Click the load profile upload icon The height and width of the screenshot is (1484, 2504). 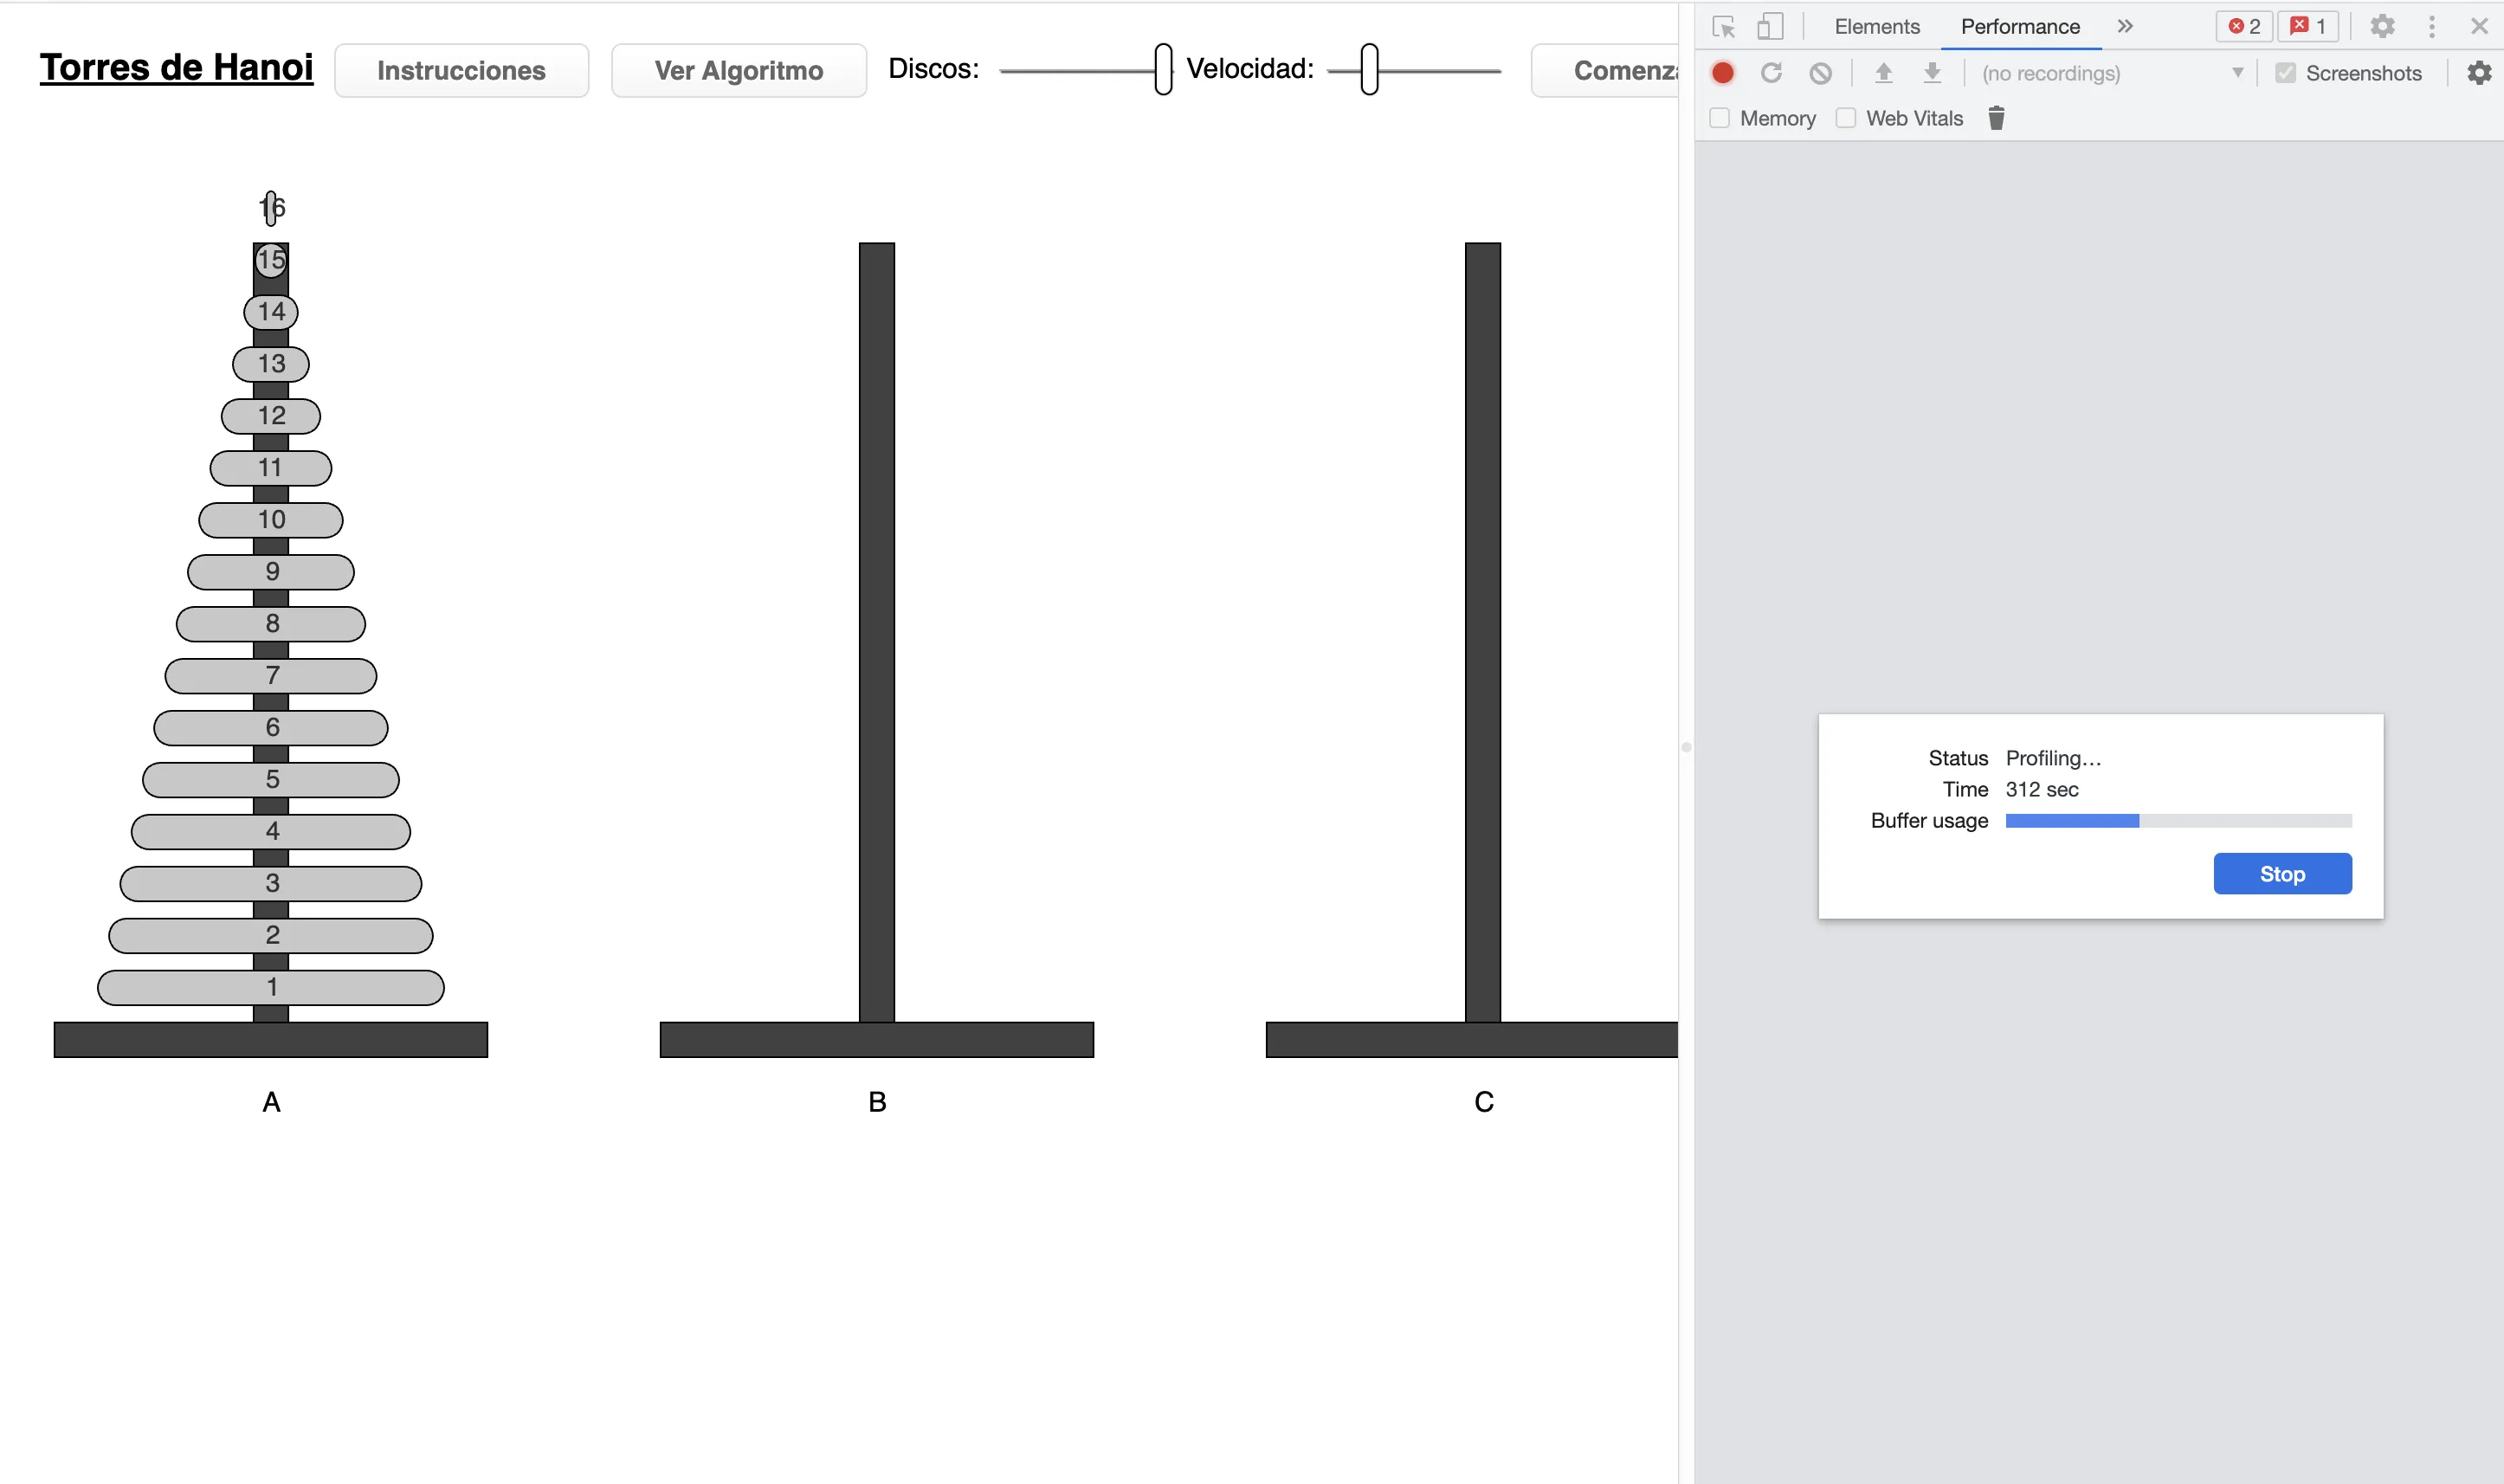pyautogui.click(x=1883, y=73)
